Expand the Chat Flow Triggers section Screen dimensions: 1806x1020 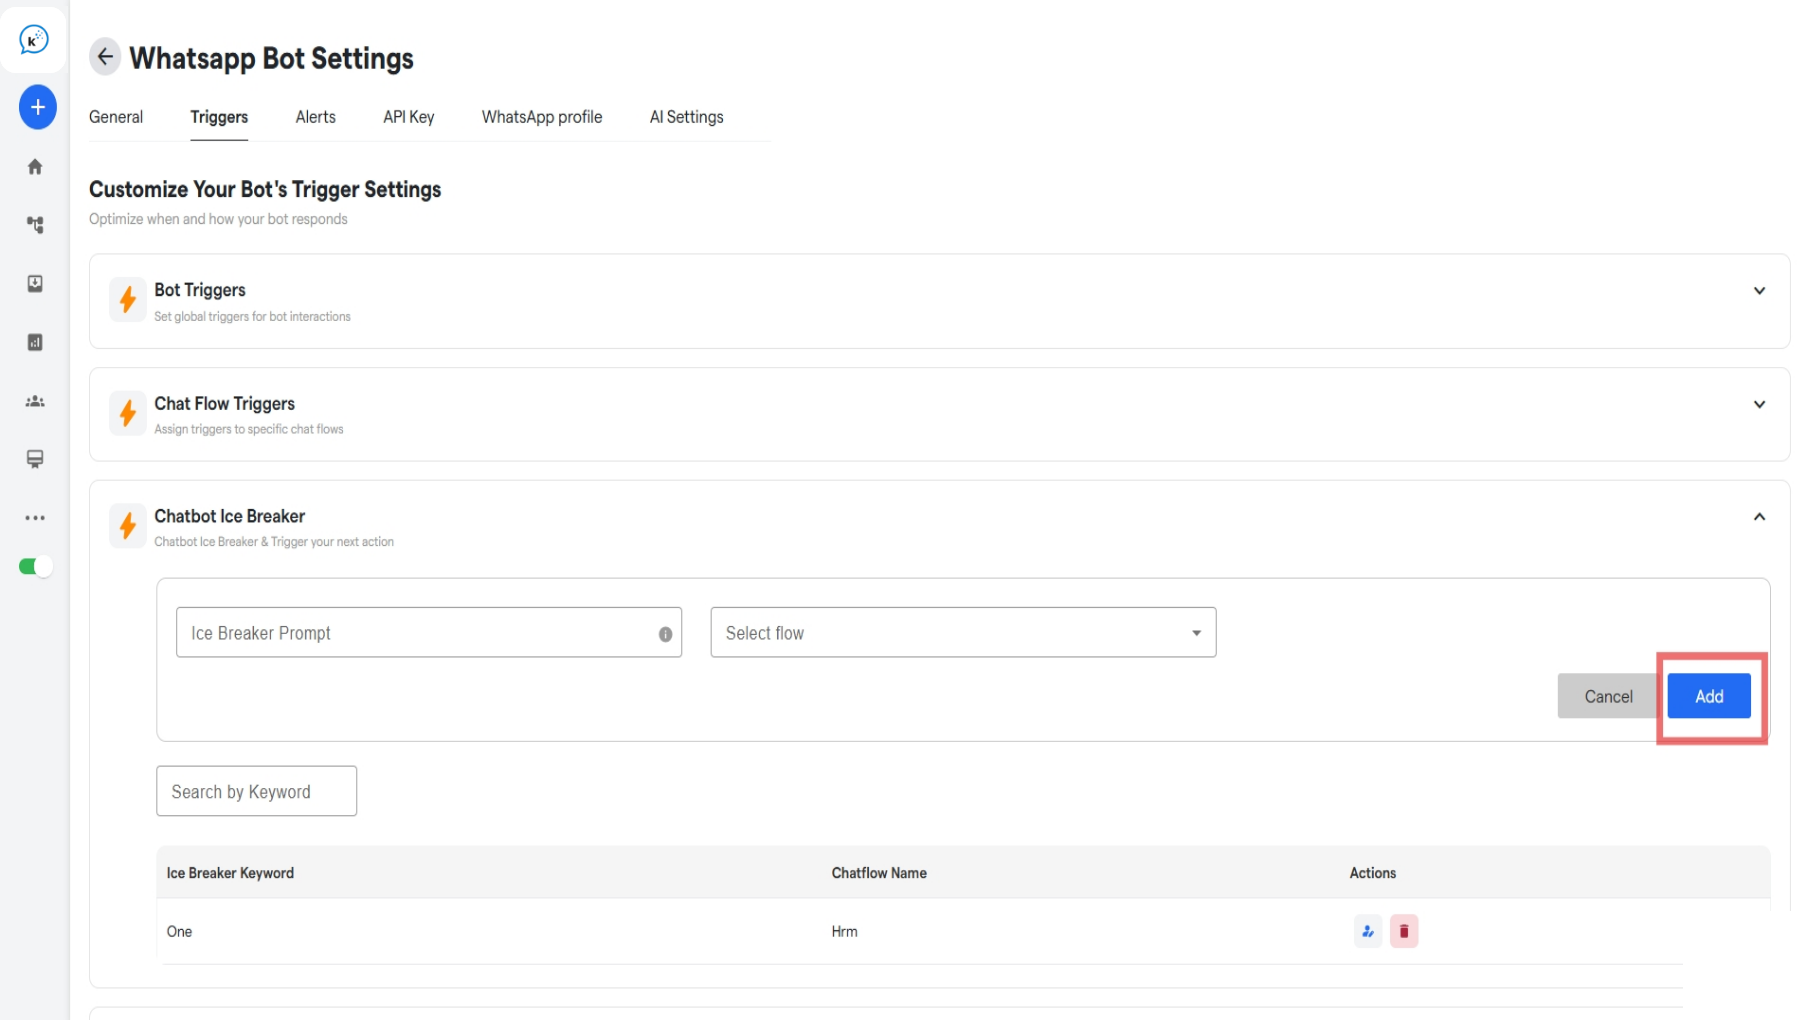click(x=1759, y=405)
